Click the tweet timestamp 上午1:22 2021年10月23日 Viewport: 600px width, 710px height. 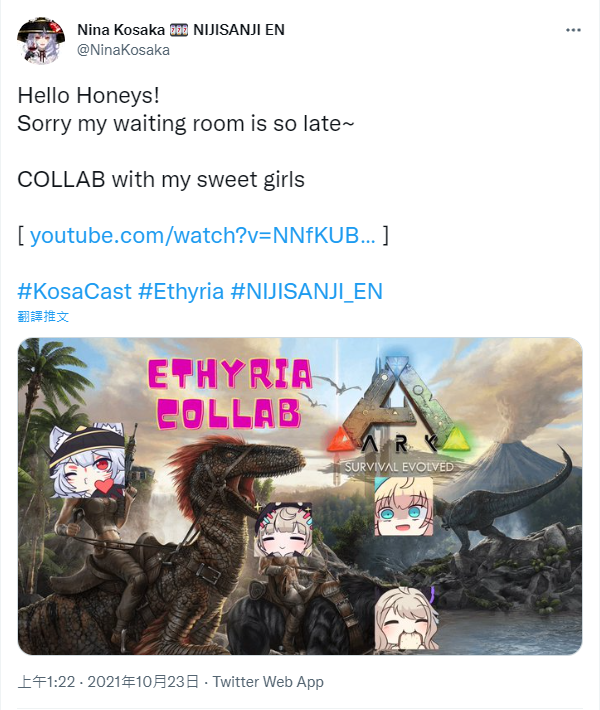108,681
